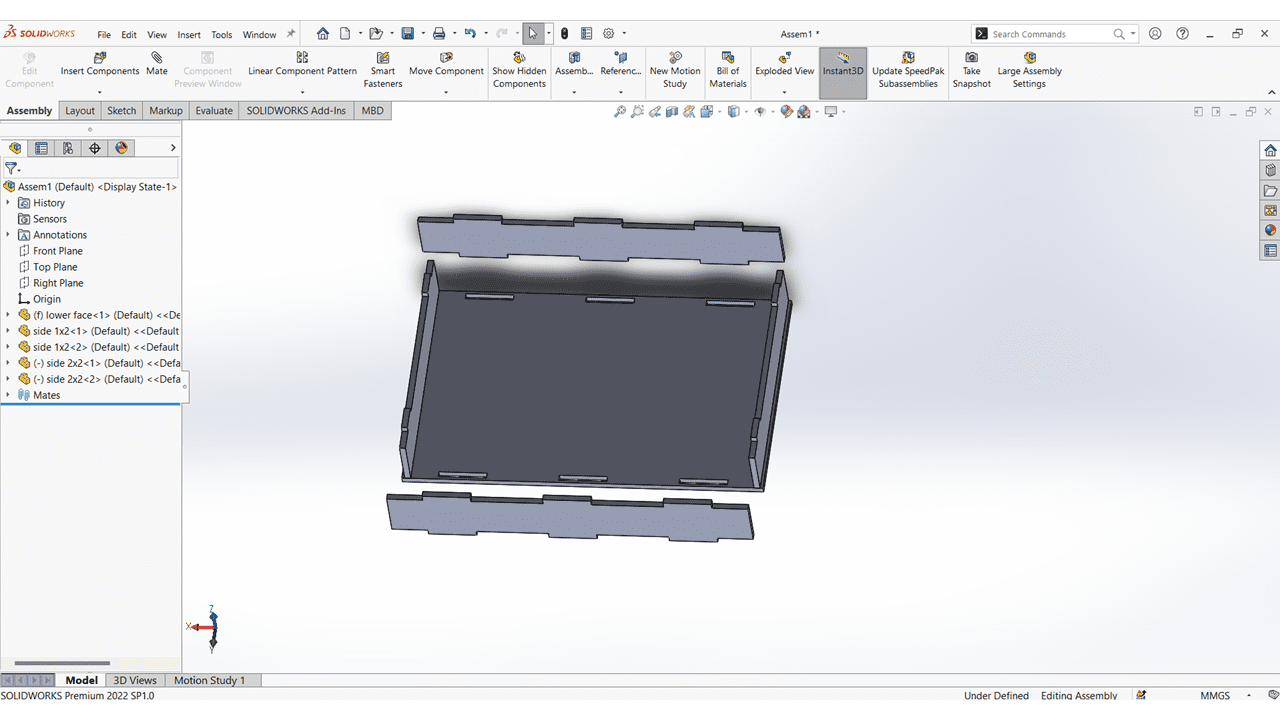Open a file with the Open icon
This screenshot has width=1280, height=720.
(375, 33)
